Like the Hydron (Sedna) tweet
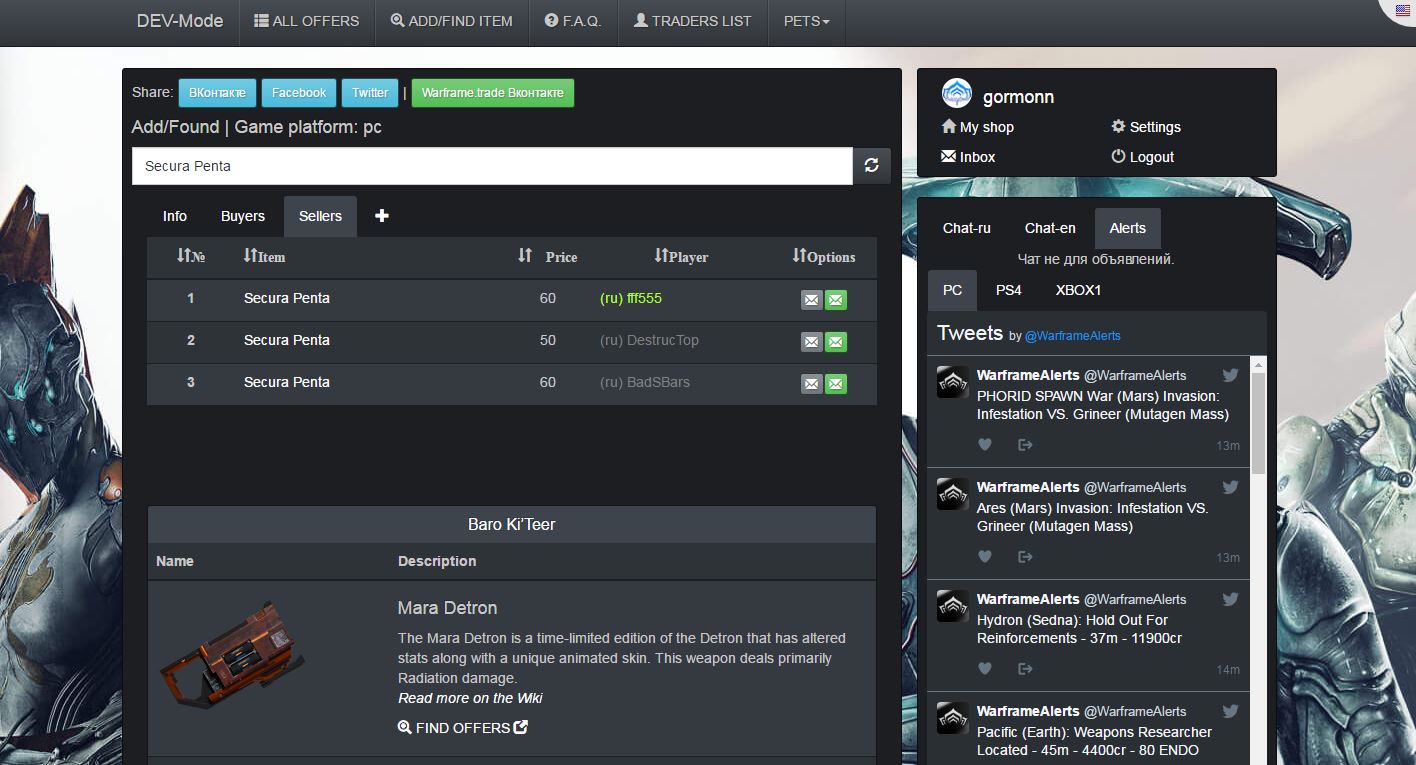 (x=985, y=669)
